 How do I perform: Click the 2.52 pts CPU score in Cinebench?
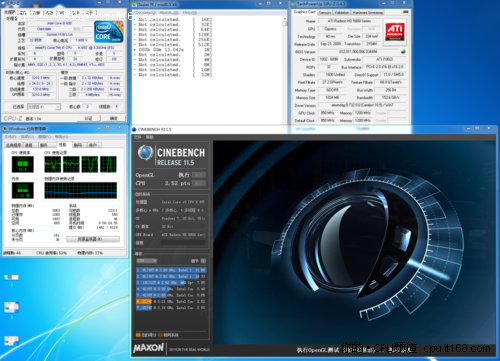[x=177, y=183]
